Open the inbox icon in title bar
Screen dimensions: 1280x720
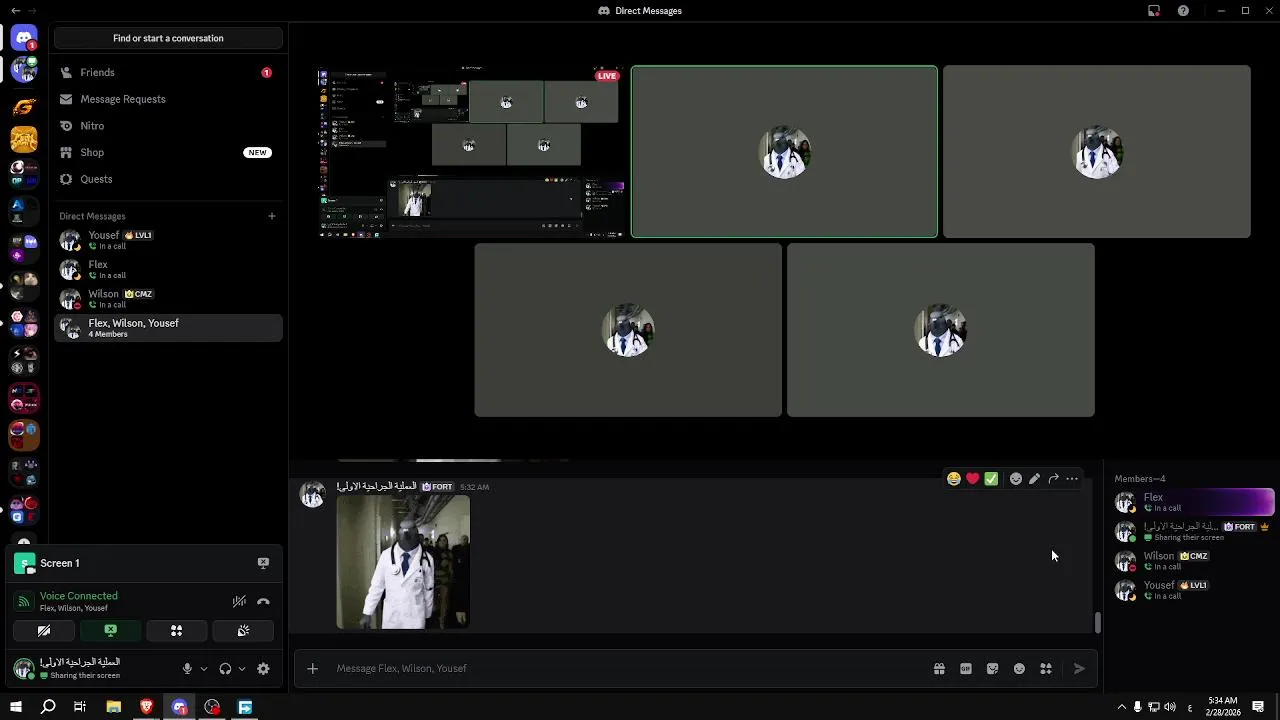coord(1154,11)
